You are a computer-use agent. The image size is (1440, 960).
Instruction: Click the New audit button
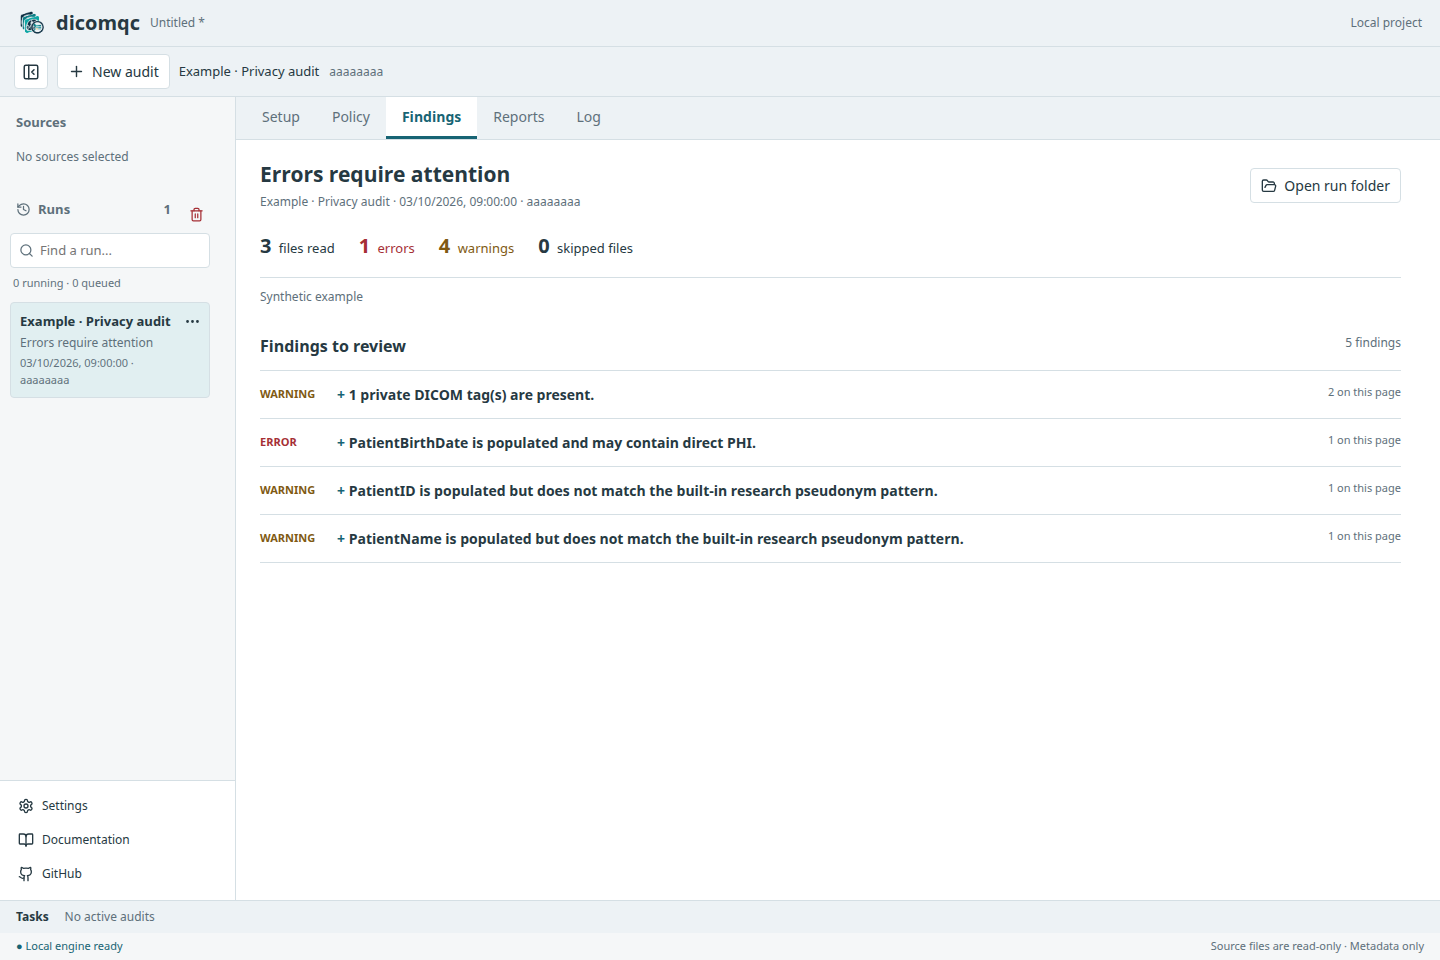(x=114, y=72)
